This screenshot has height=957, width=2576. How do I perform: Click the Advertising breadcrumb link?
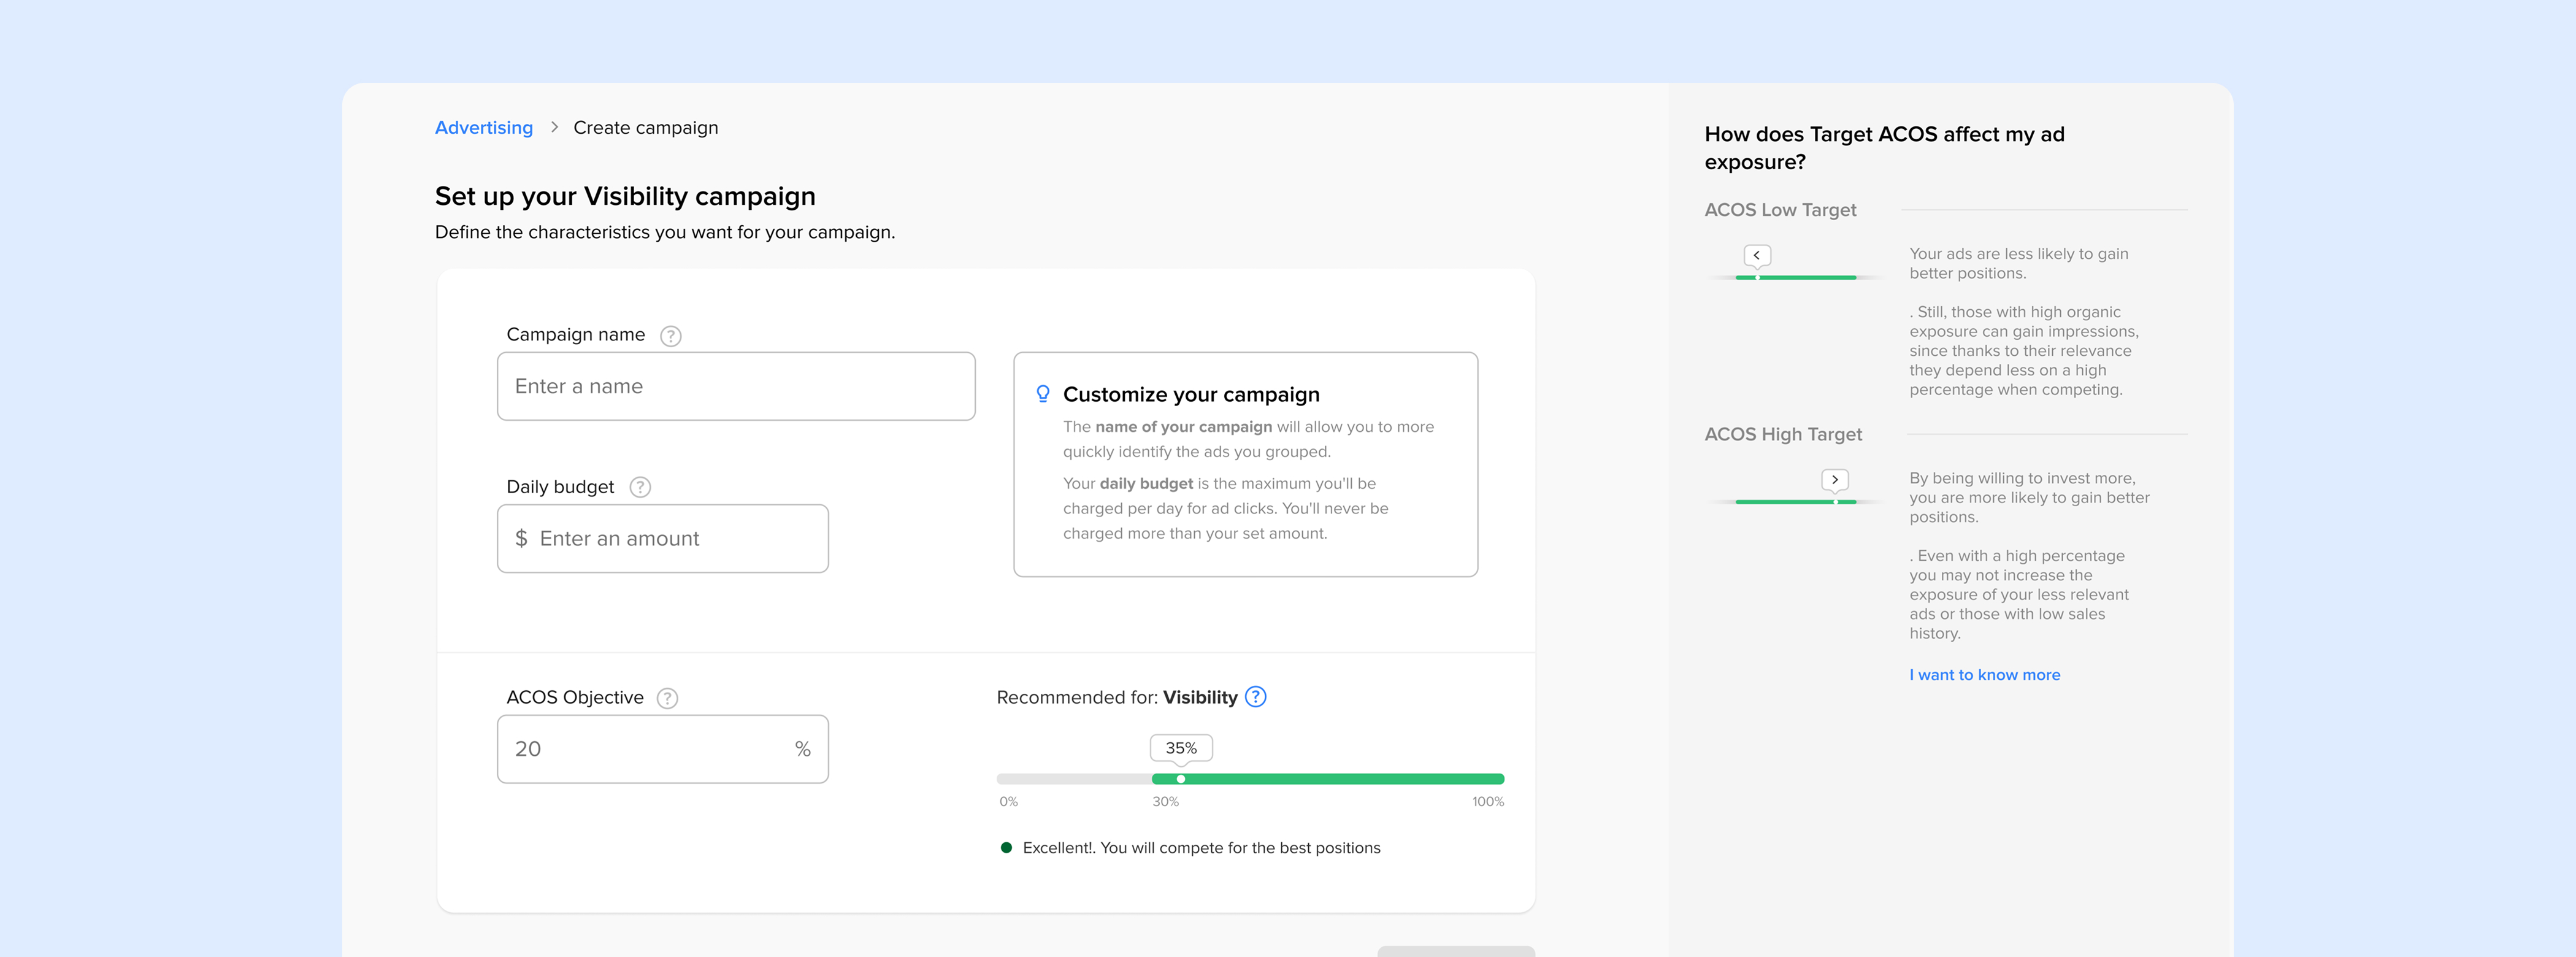click(483, 127)
